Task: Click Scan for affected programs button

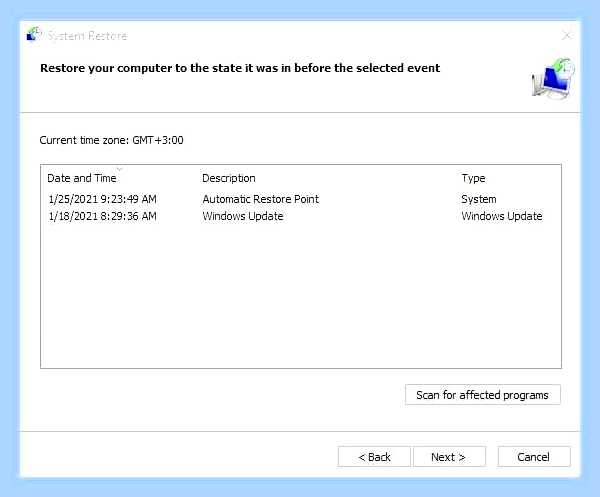Action: point(483,395)
